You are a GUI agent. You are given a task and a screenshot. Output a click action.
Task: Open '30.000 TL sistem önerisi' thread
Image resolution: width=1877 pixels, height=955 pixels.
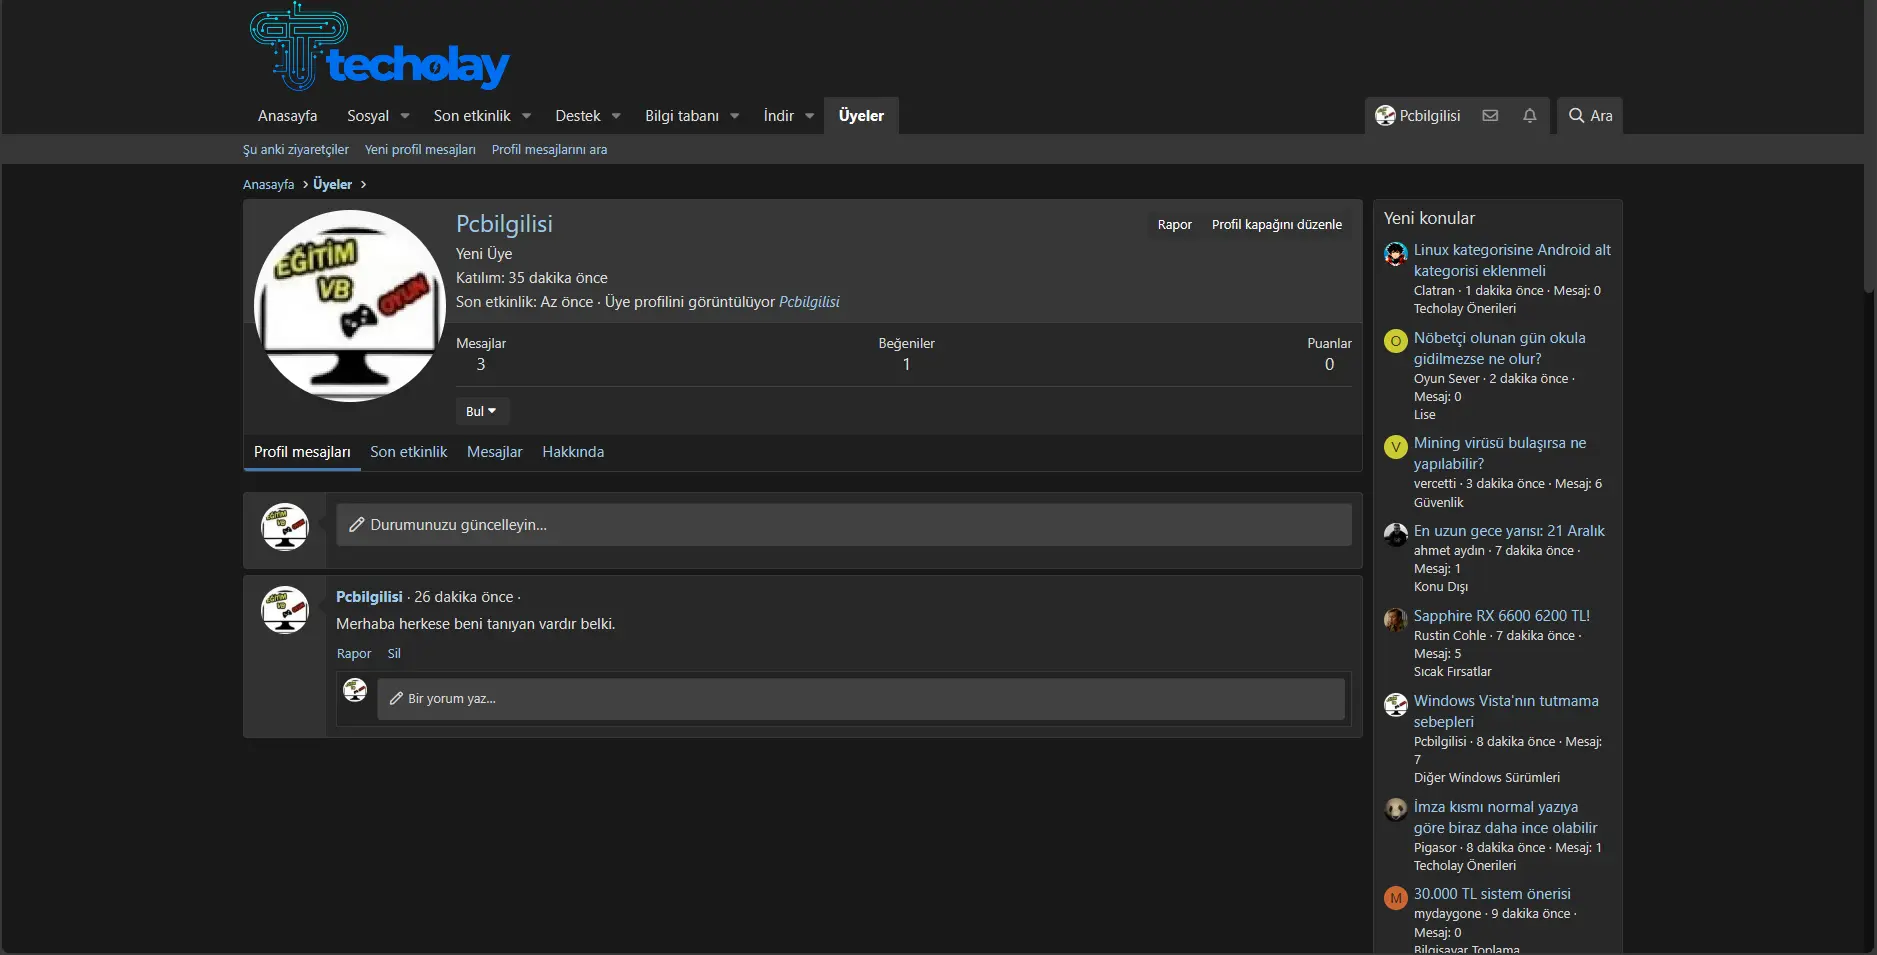(1492, 894)
